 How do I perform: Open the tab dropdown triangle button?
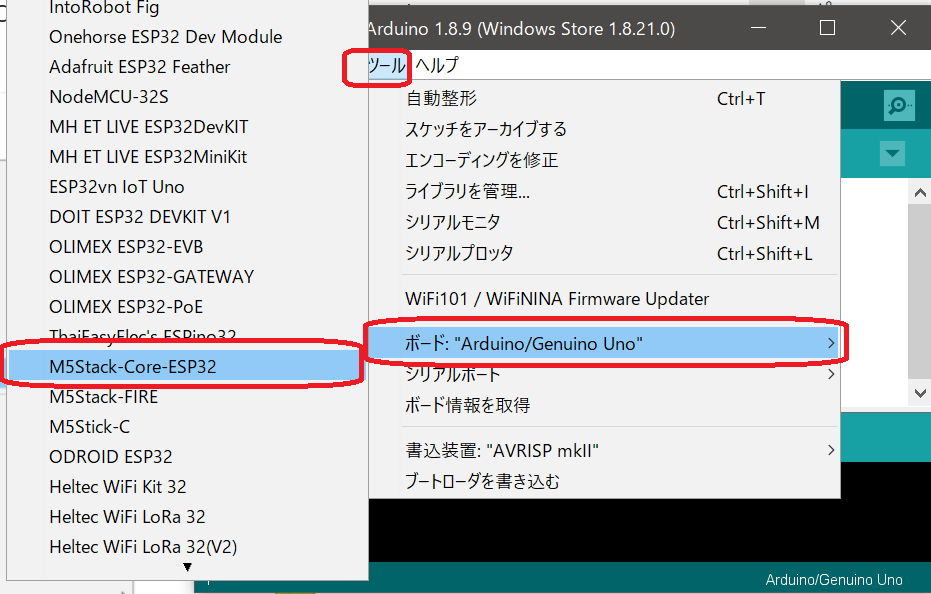pos(892,154)
